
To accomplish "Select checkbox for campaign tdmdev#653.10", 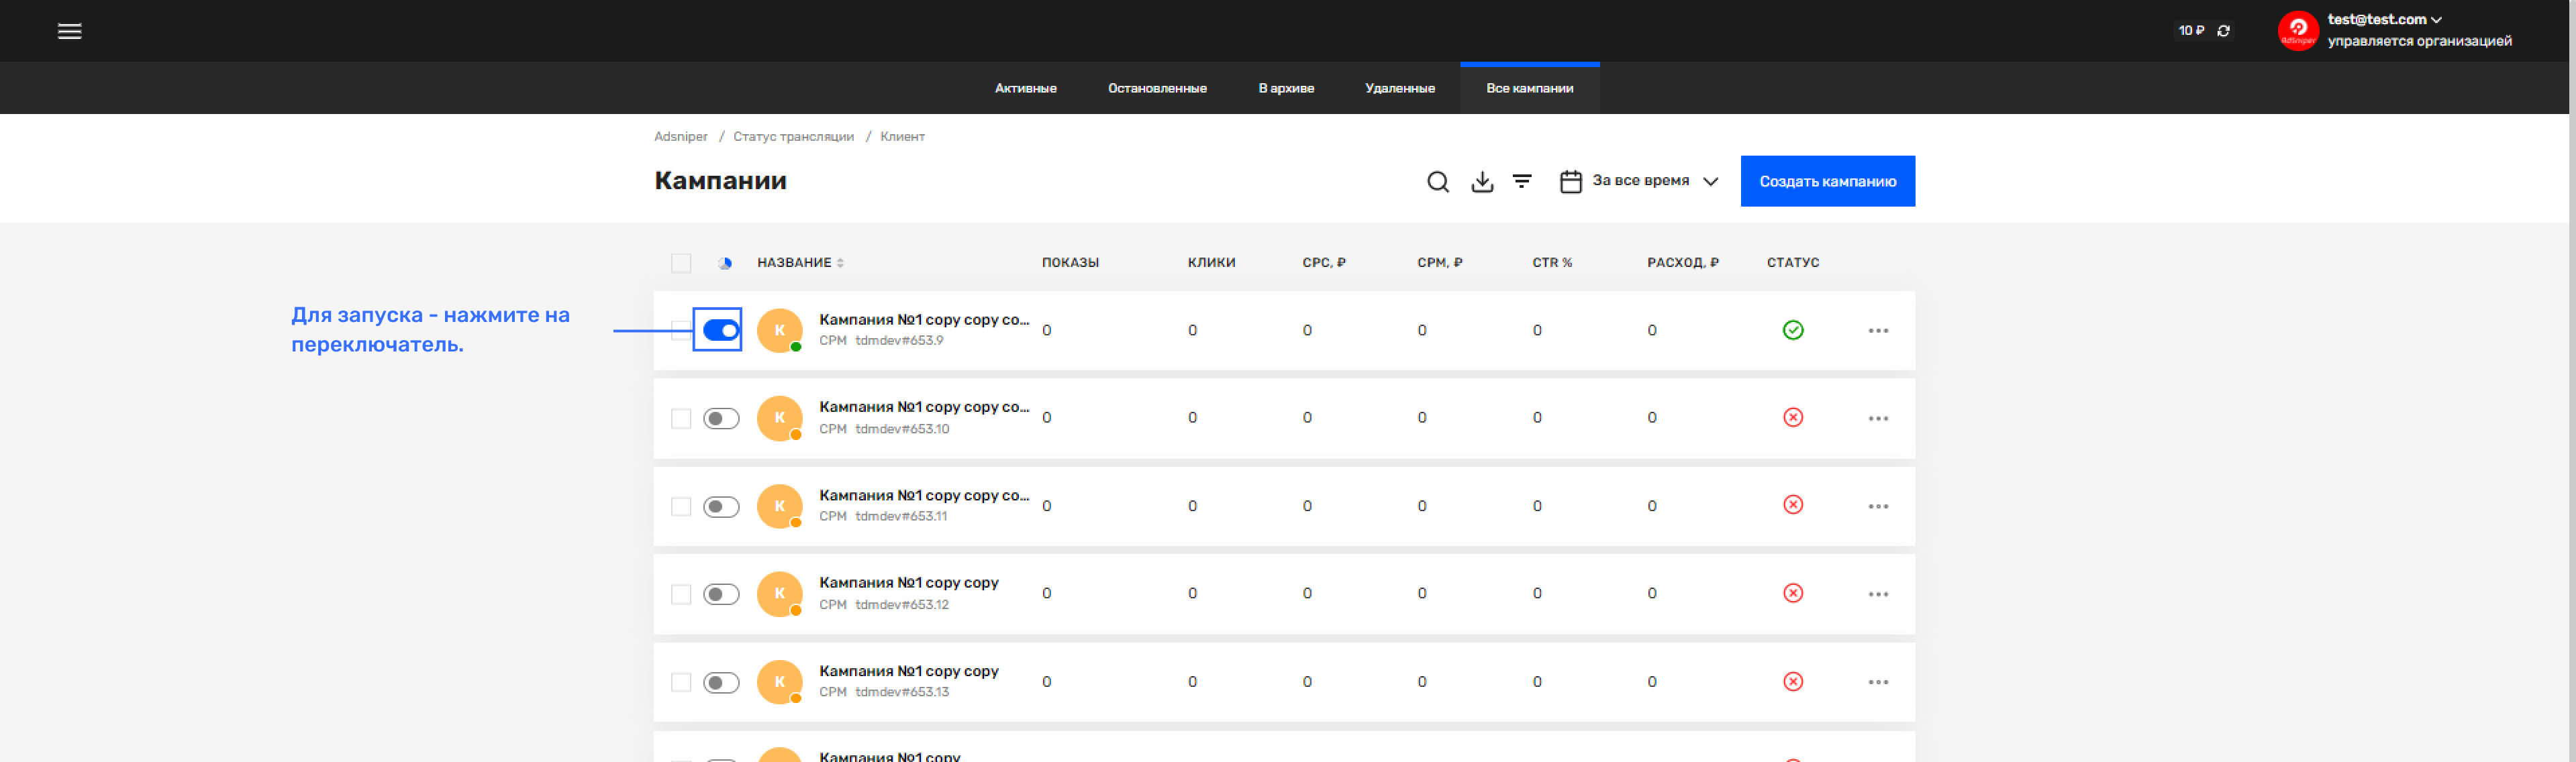I will tap(680, 418).
